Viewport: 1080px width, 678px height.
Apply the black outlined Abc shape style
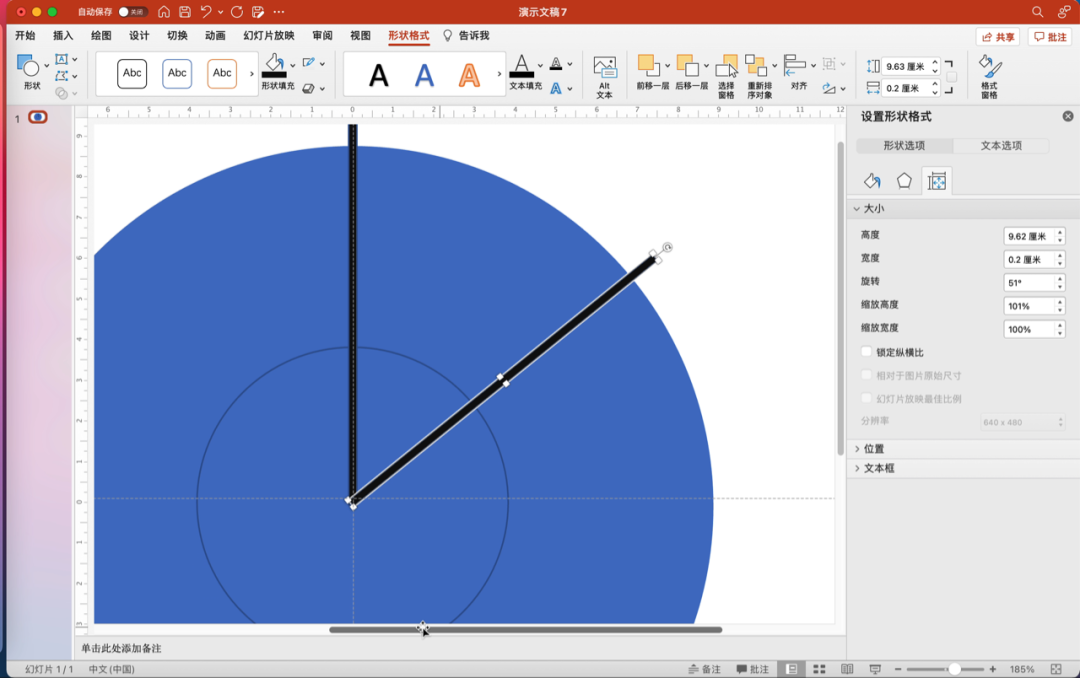[132, 73]
